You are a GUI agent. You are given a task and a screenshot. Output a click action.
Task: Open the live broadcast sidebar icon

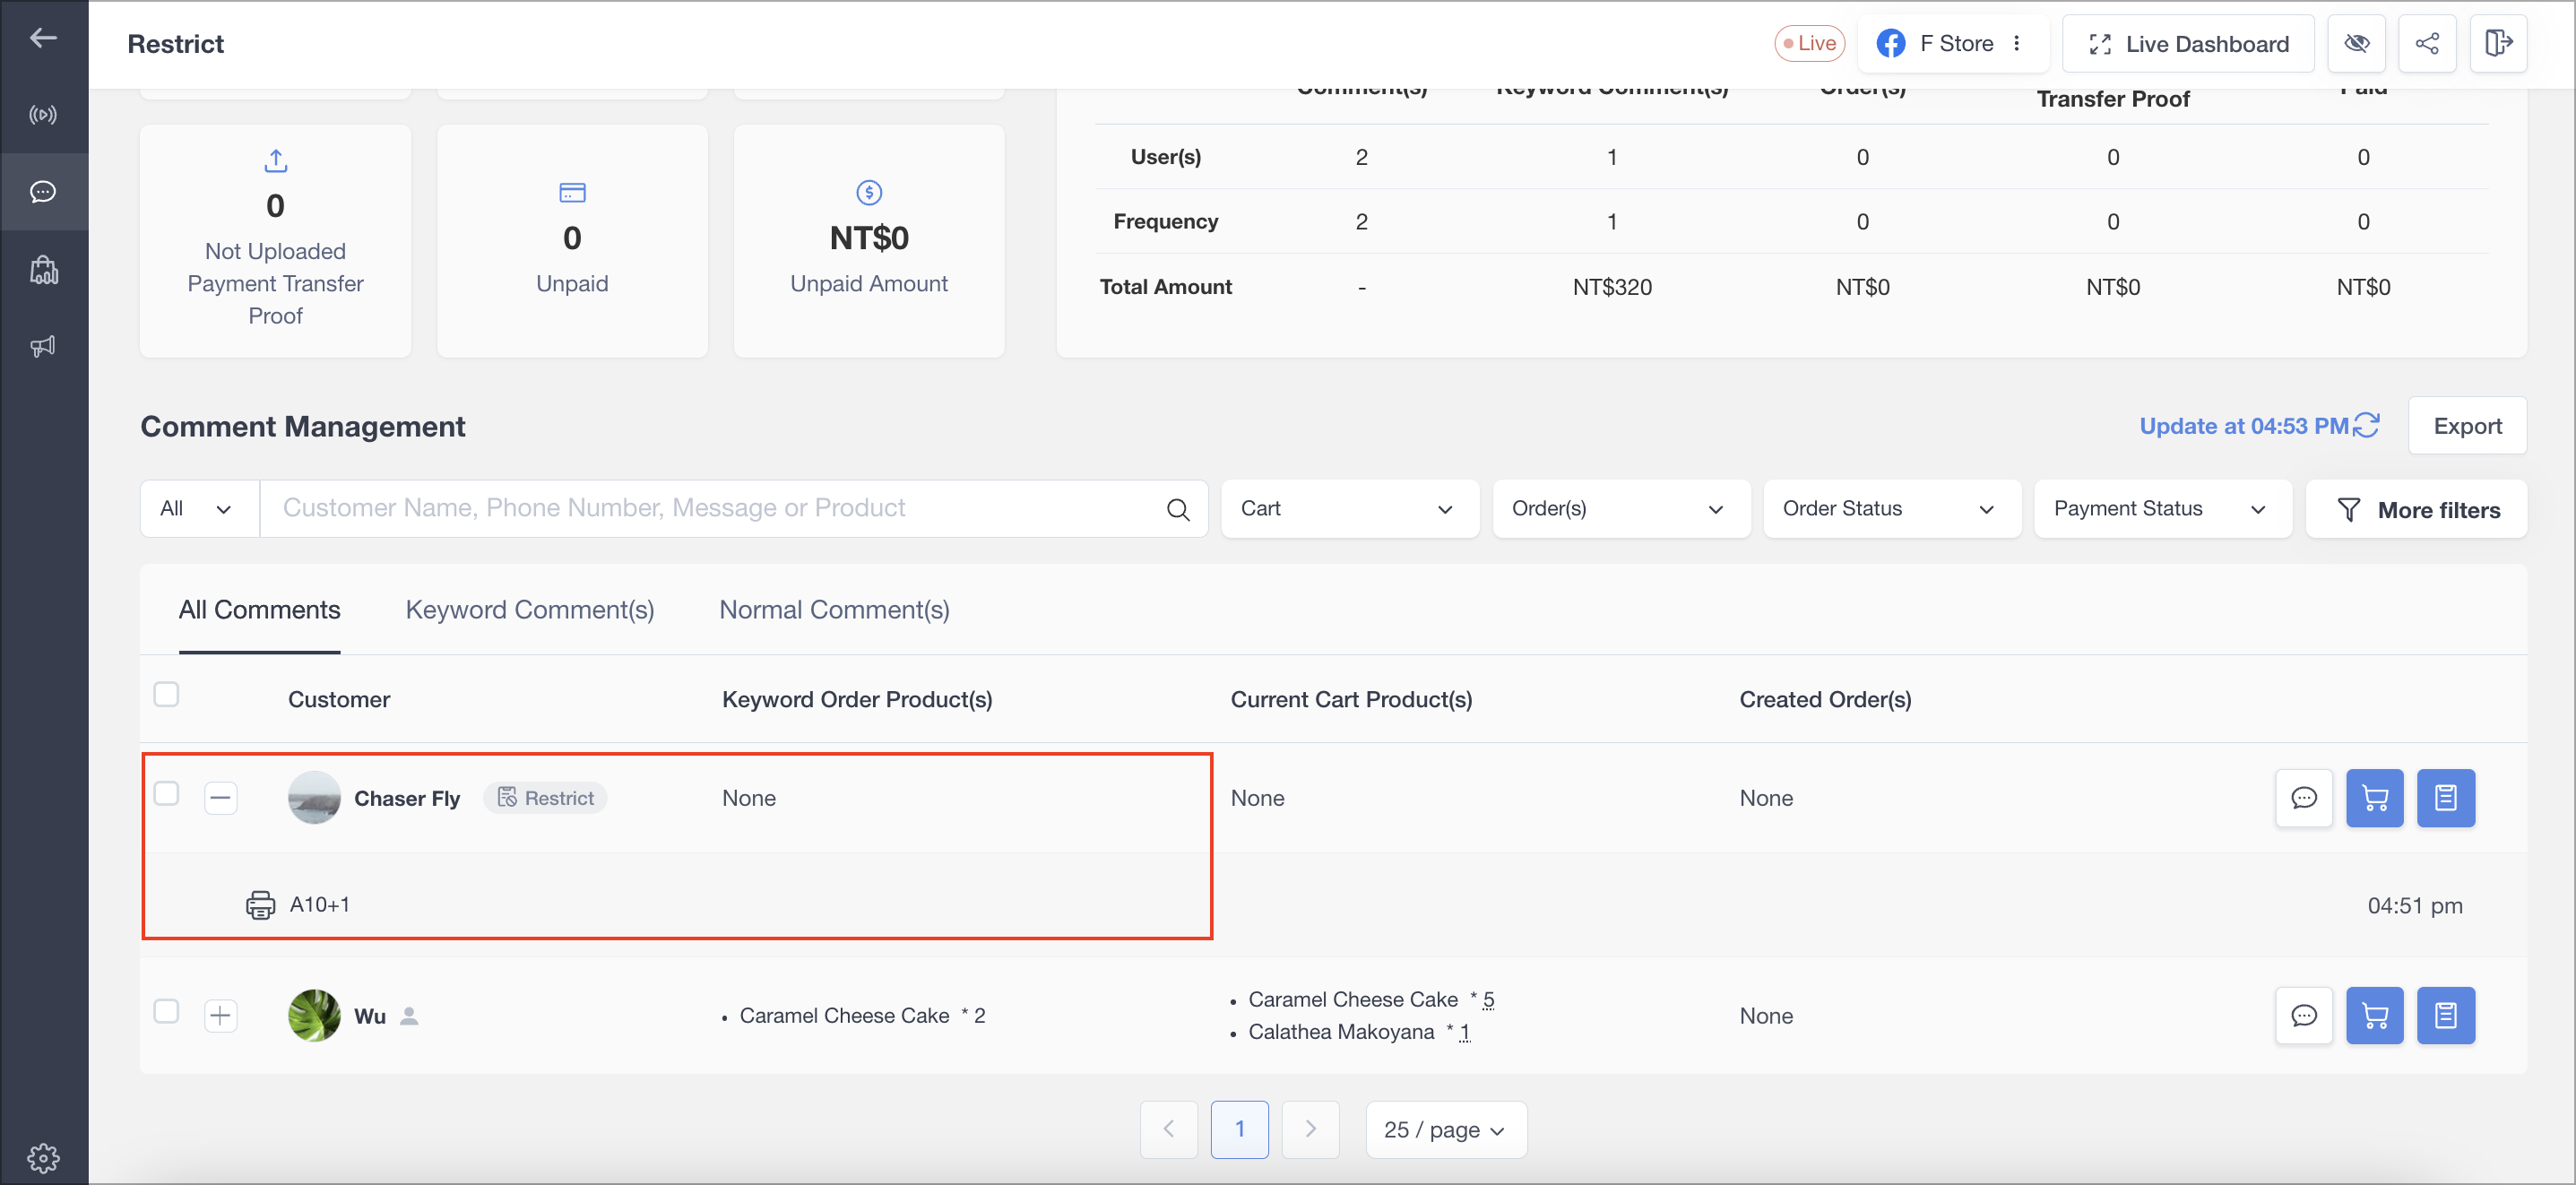43,115
